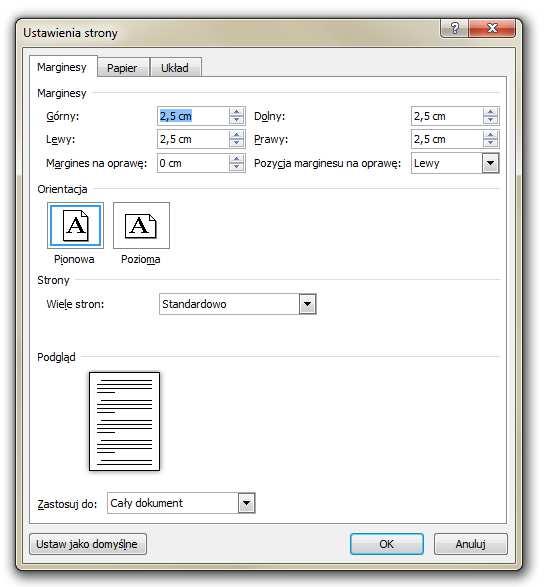
Task: Click Ustaw jako domyślne button
Action: point(88,544)
